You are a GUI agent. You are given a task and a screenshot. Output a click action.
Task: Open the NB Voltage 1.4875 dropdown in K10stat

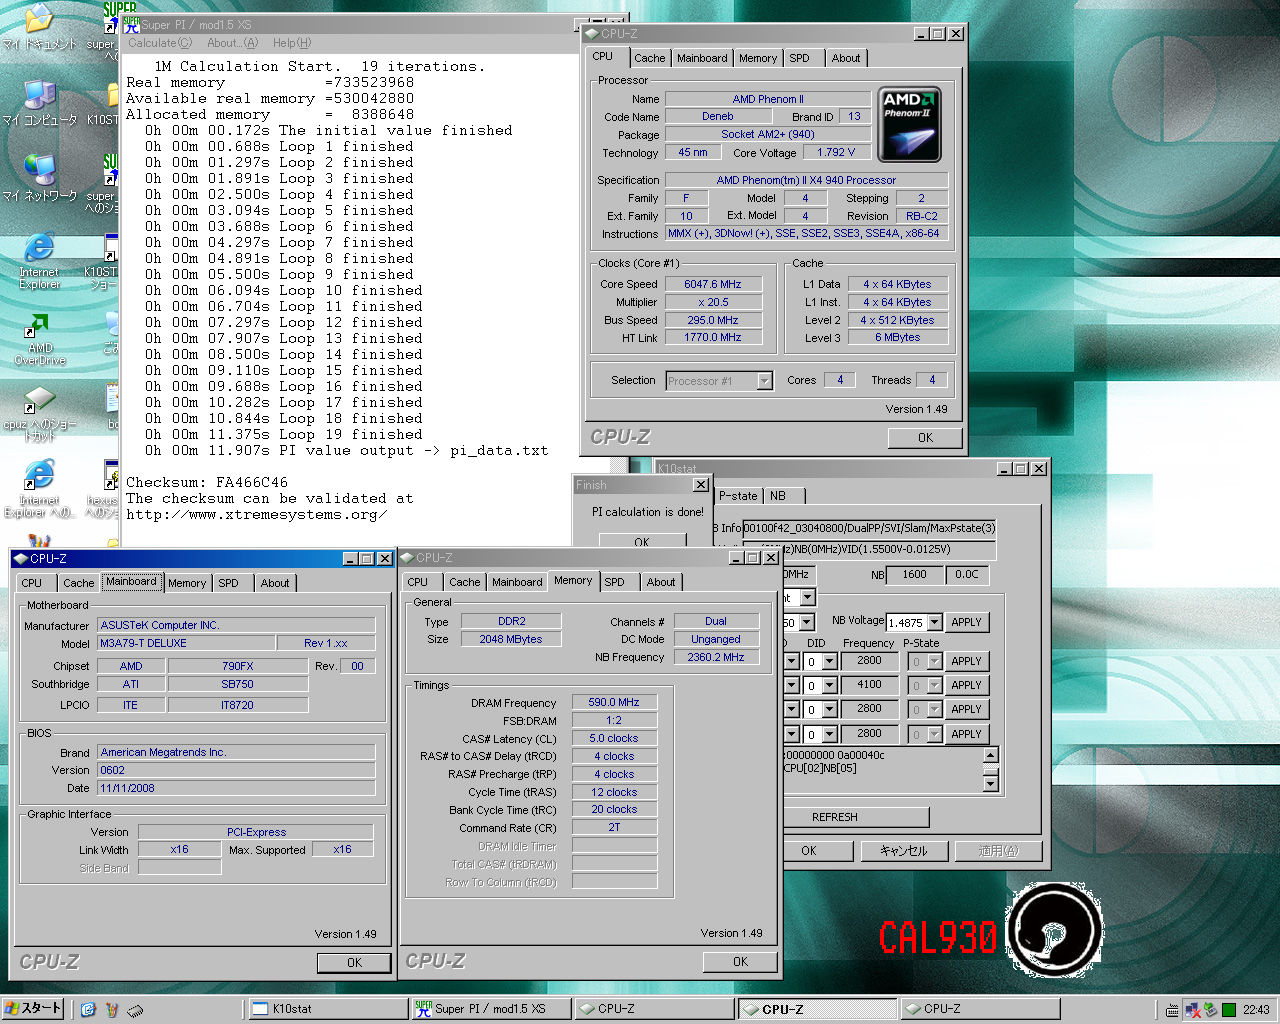pyautogui.click(x=934, y=622)
